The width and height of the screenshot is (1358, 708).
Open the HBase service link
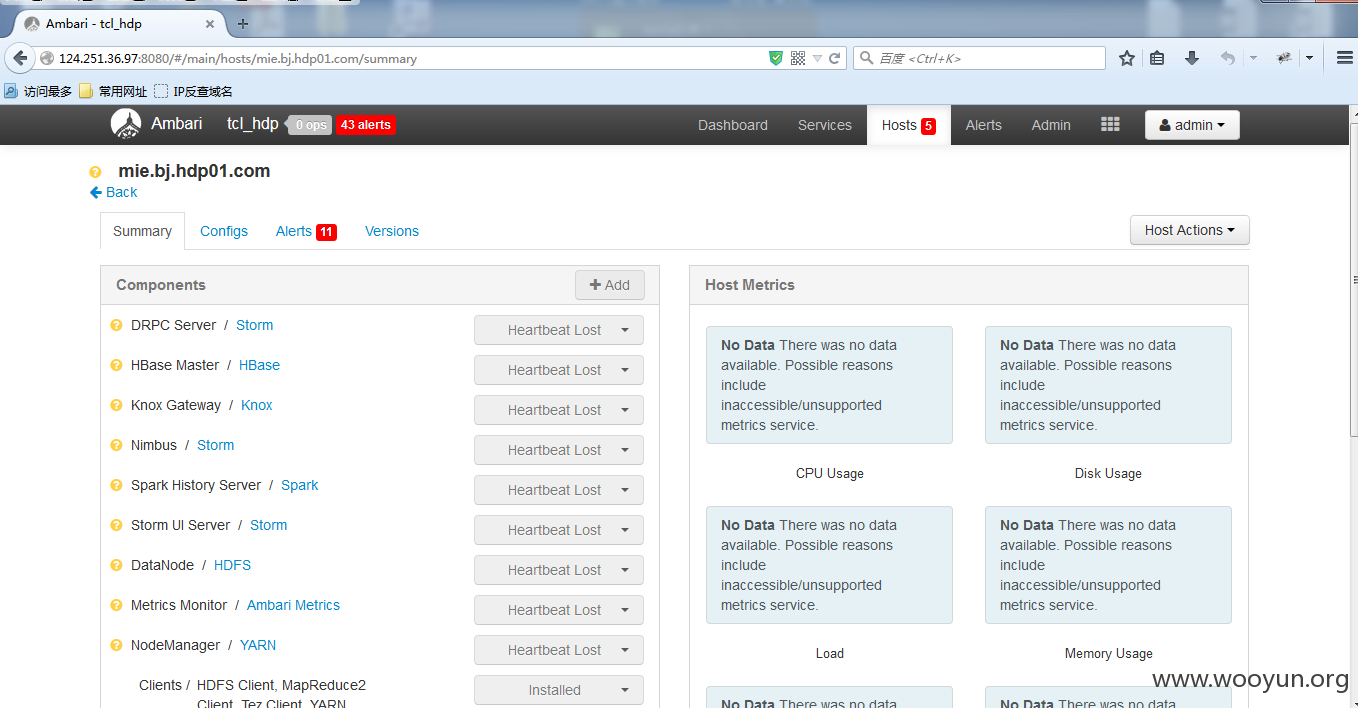pos(259,365)
